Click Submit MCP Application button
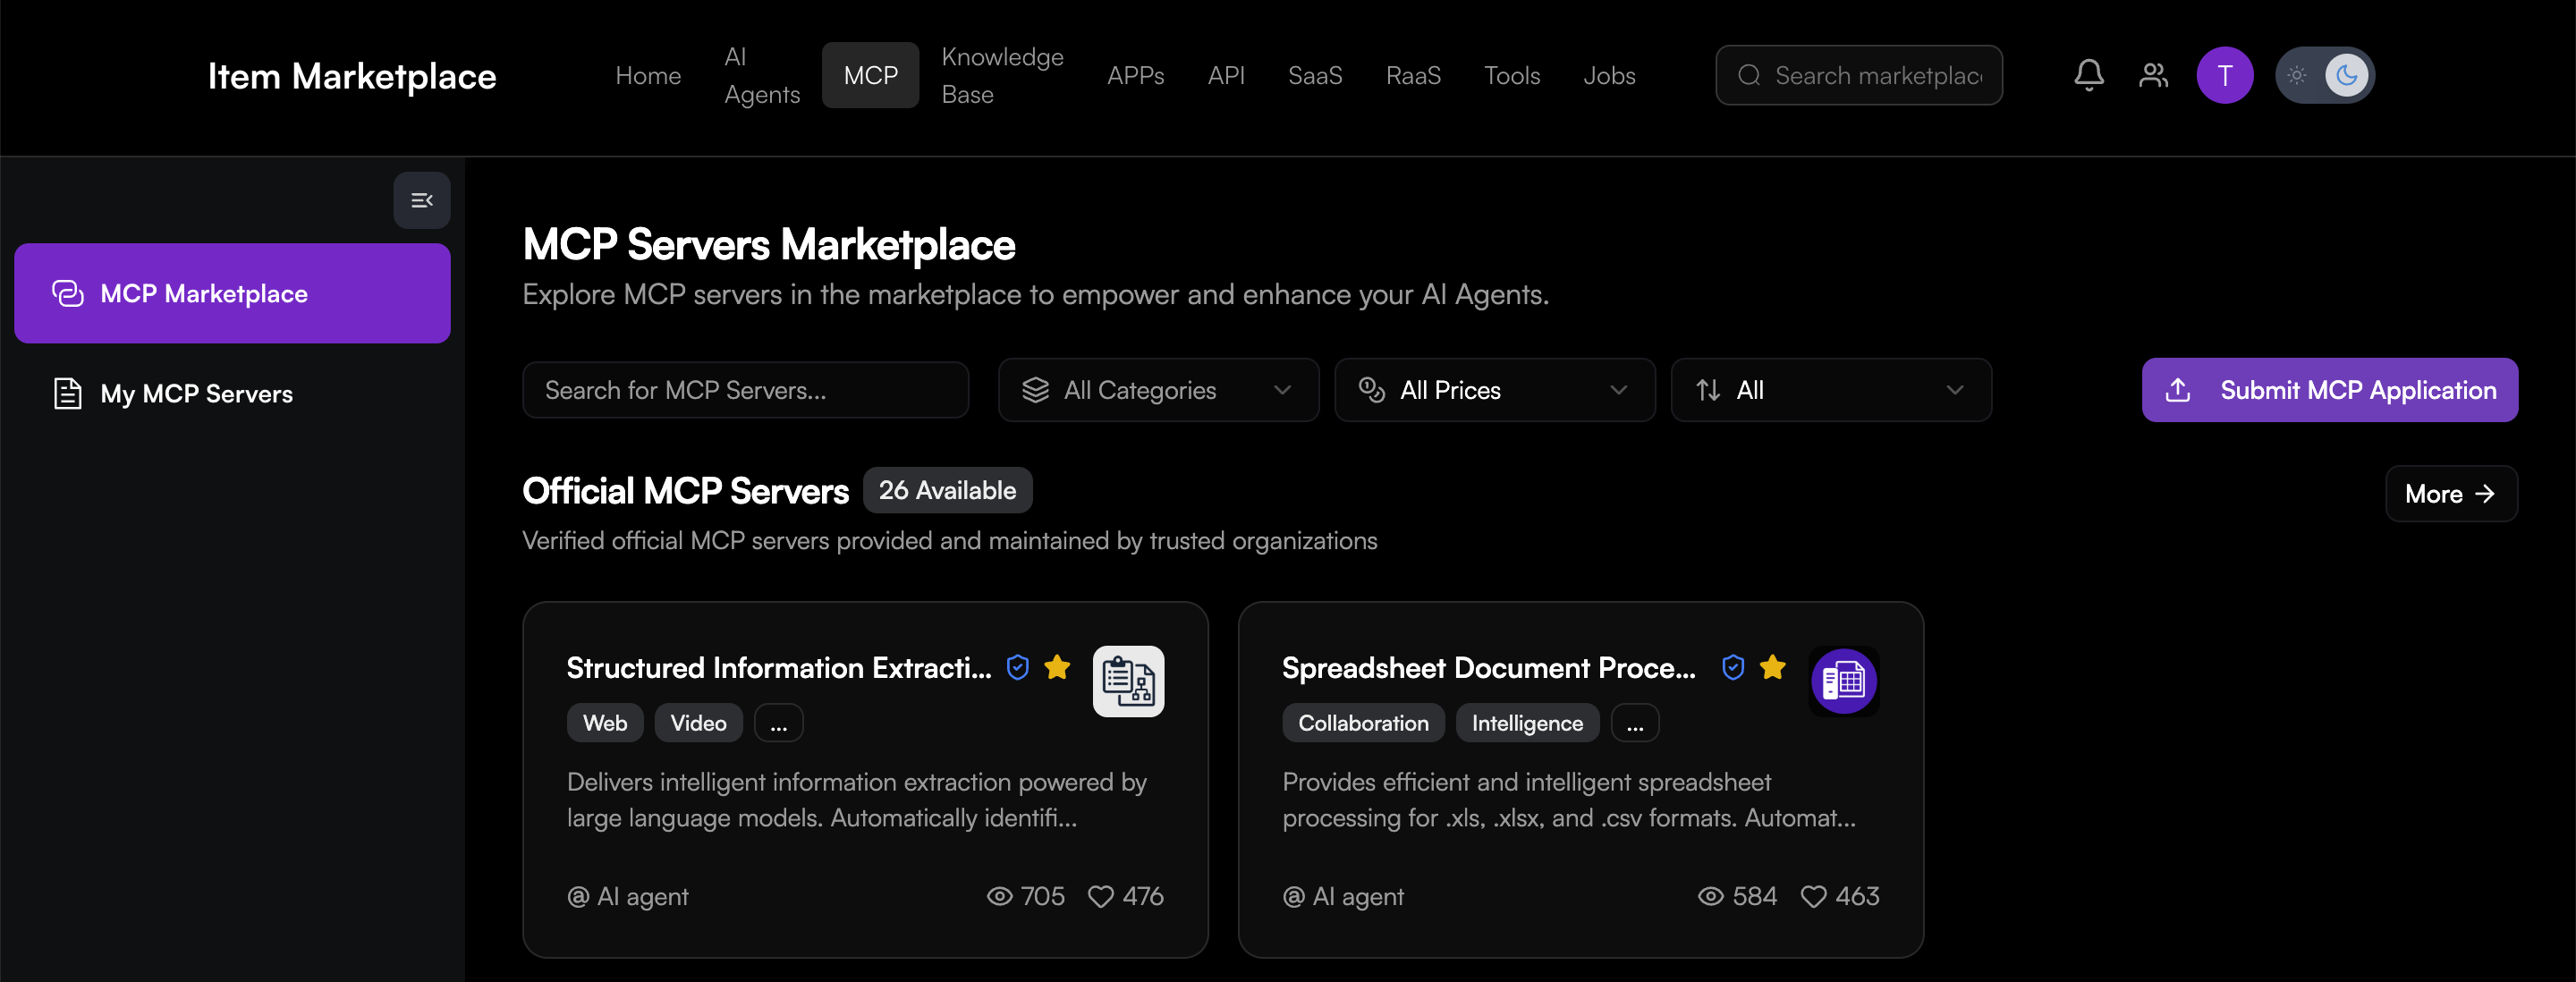2576x982 pixels. pyautogui.click(x=2329, y=390)
